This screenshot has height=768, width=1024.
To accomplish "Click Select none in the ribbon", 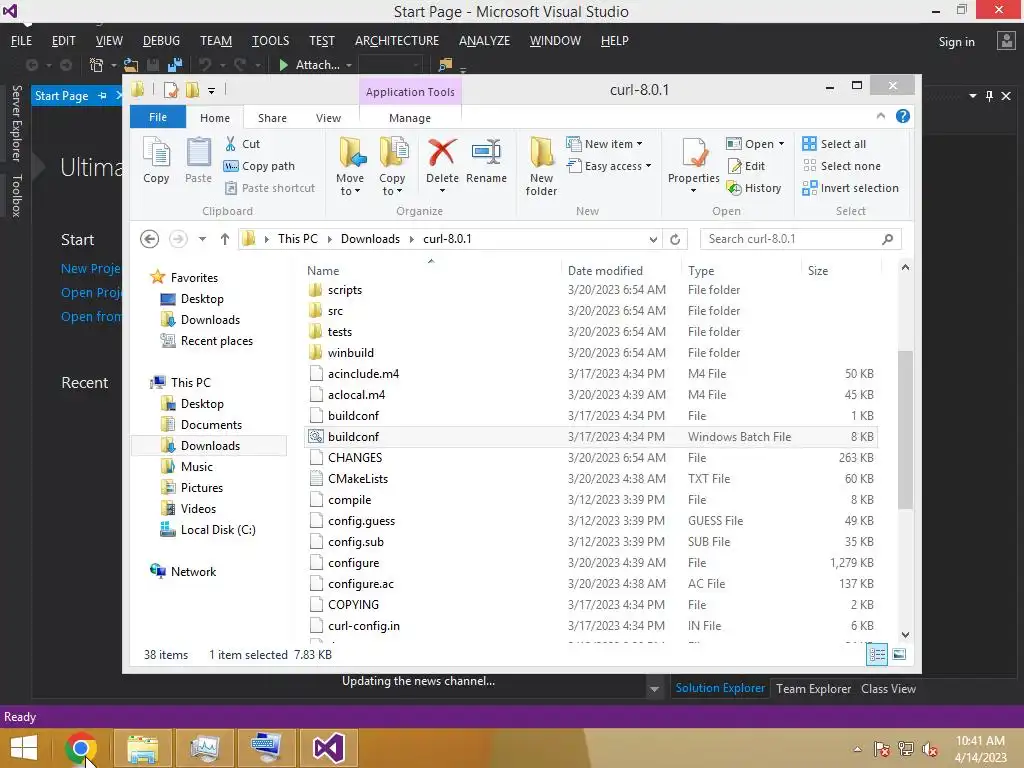I will [x=842, y=166].
